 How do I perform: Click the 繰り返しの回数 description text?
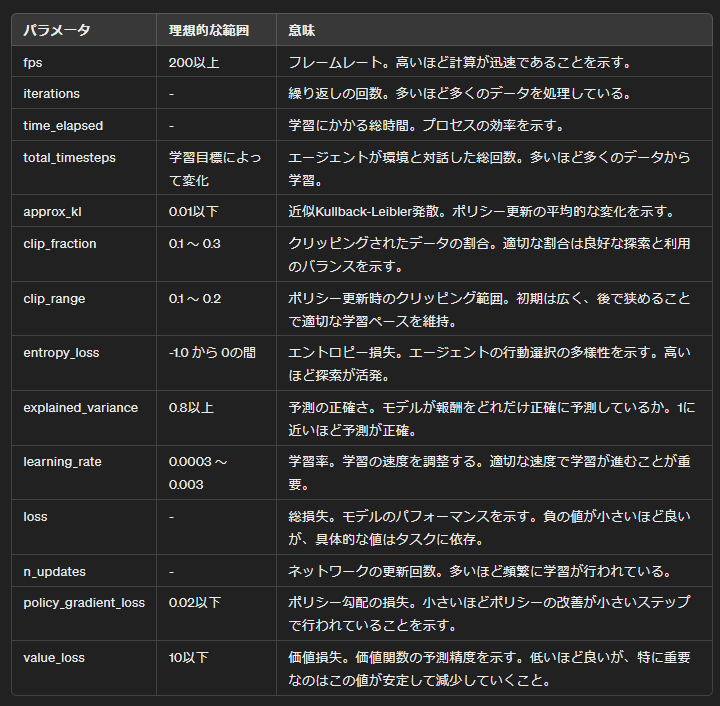[460, 94]
